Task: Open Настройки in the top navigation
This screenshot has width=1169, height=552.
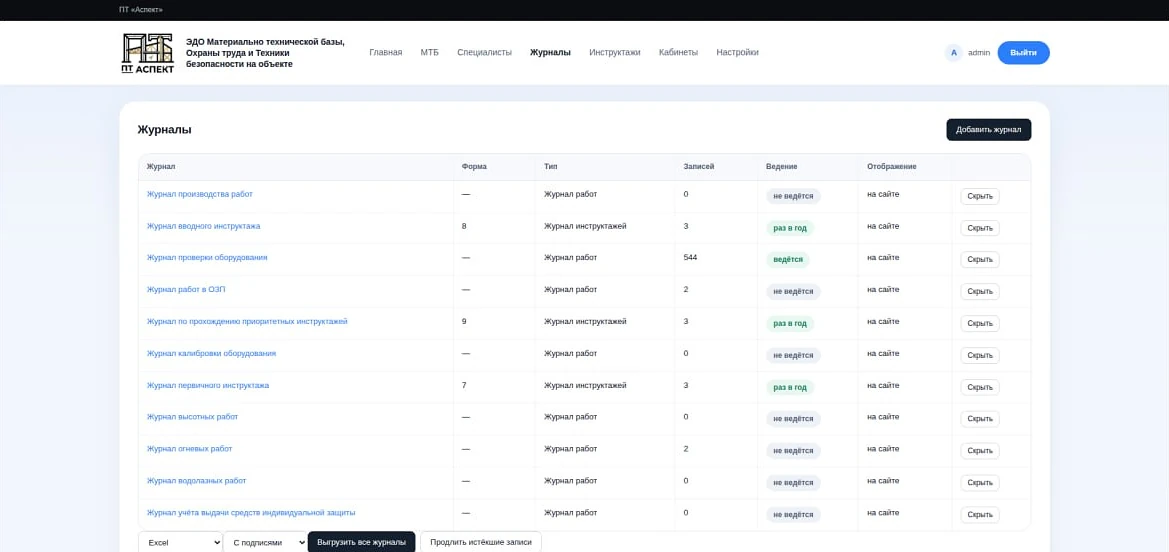Action: coord(737,52)
